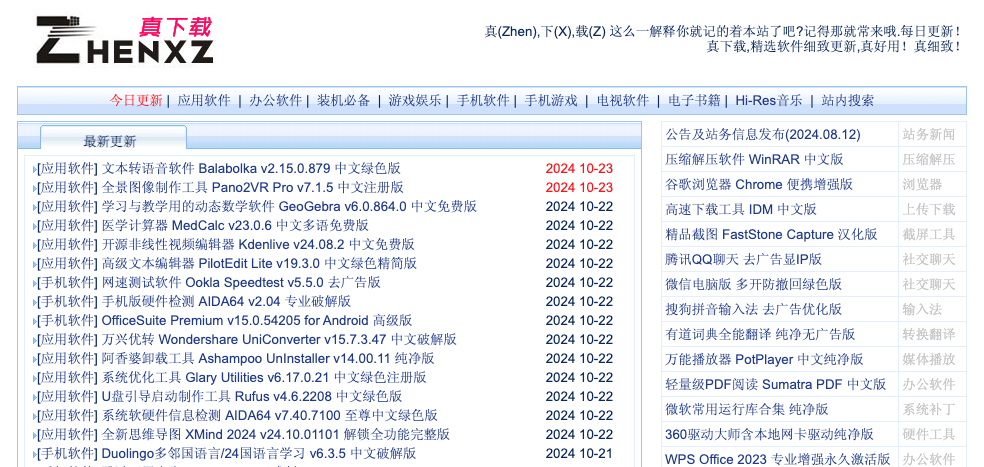984x467 pixels.
Task: Click the 系统补丁 category label
Action: (x=929, y=409)
